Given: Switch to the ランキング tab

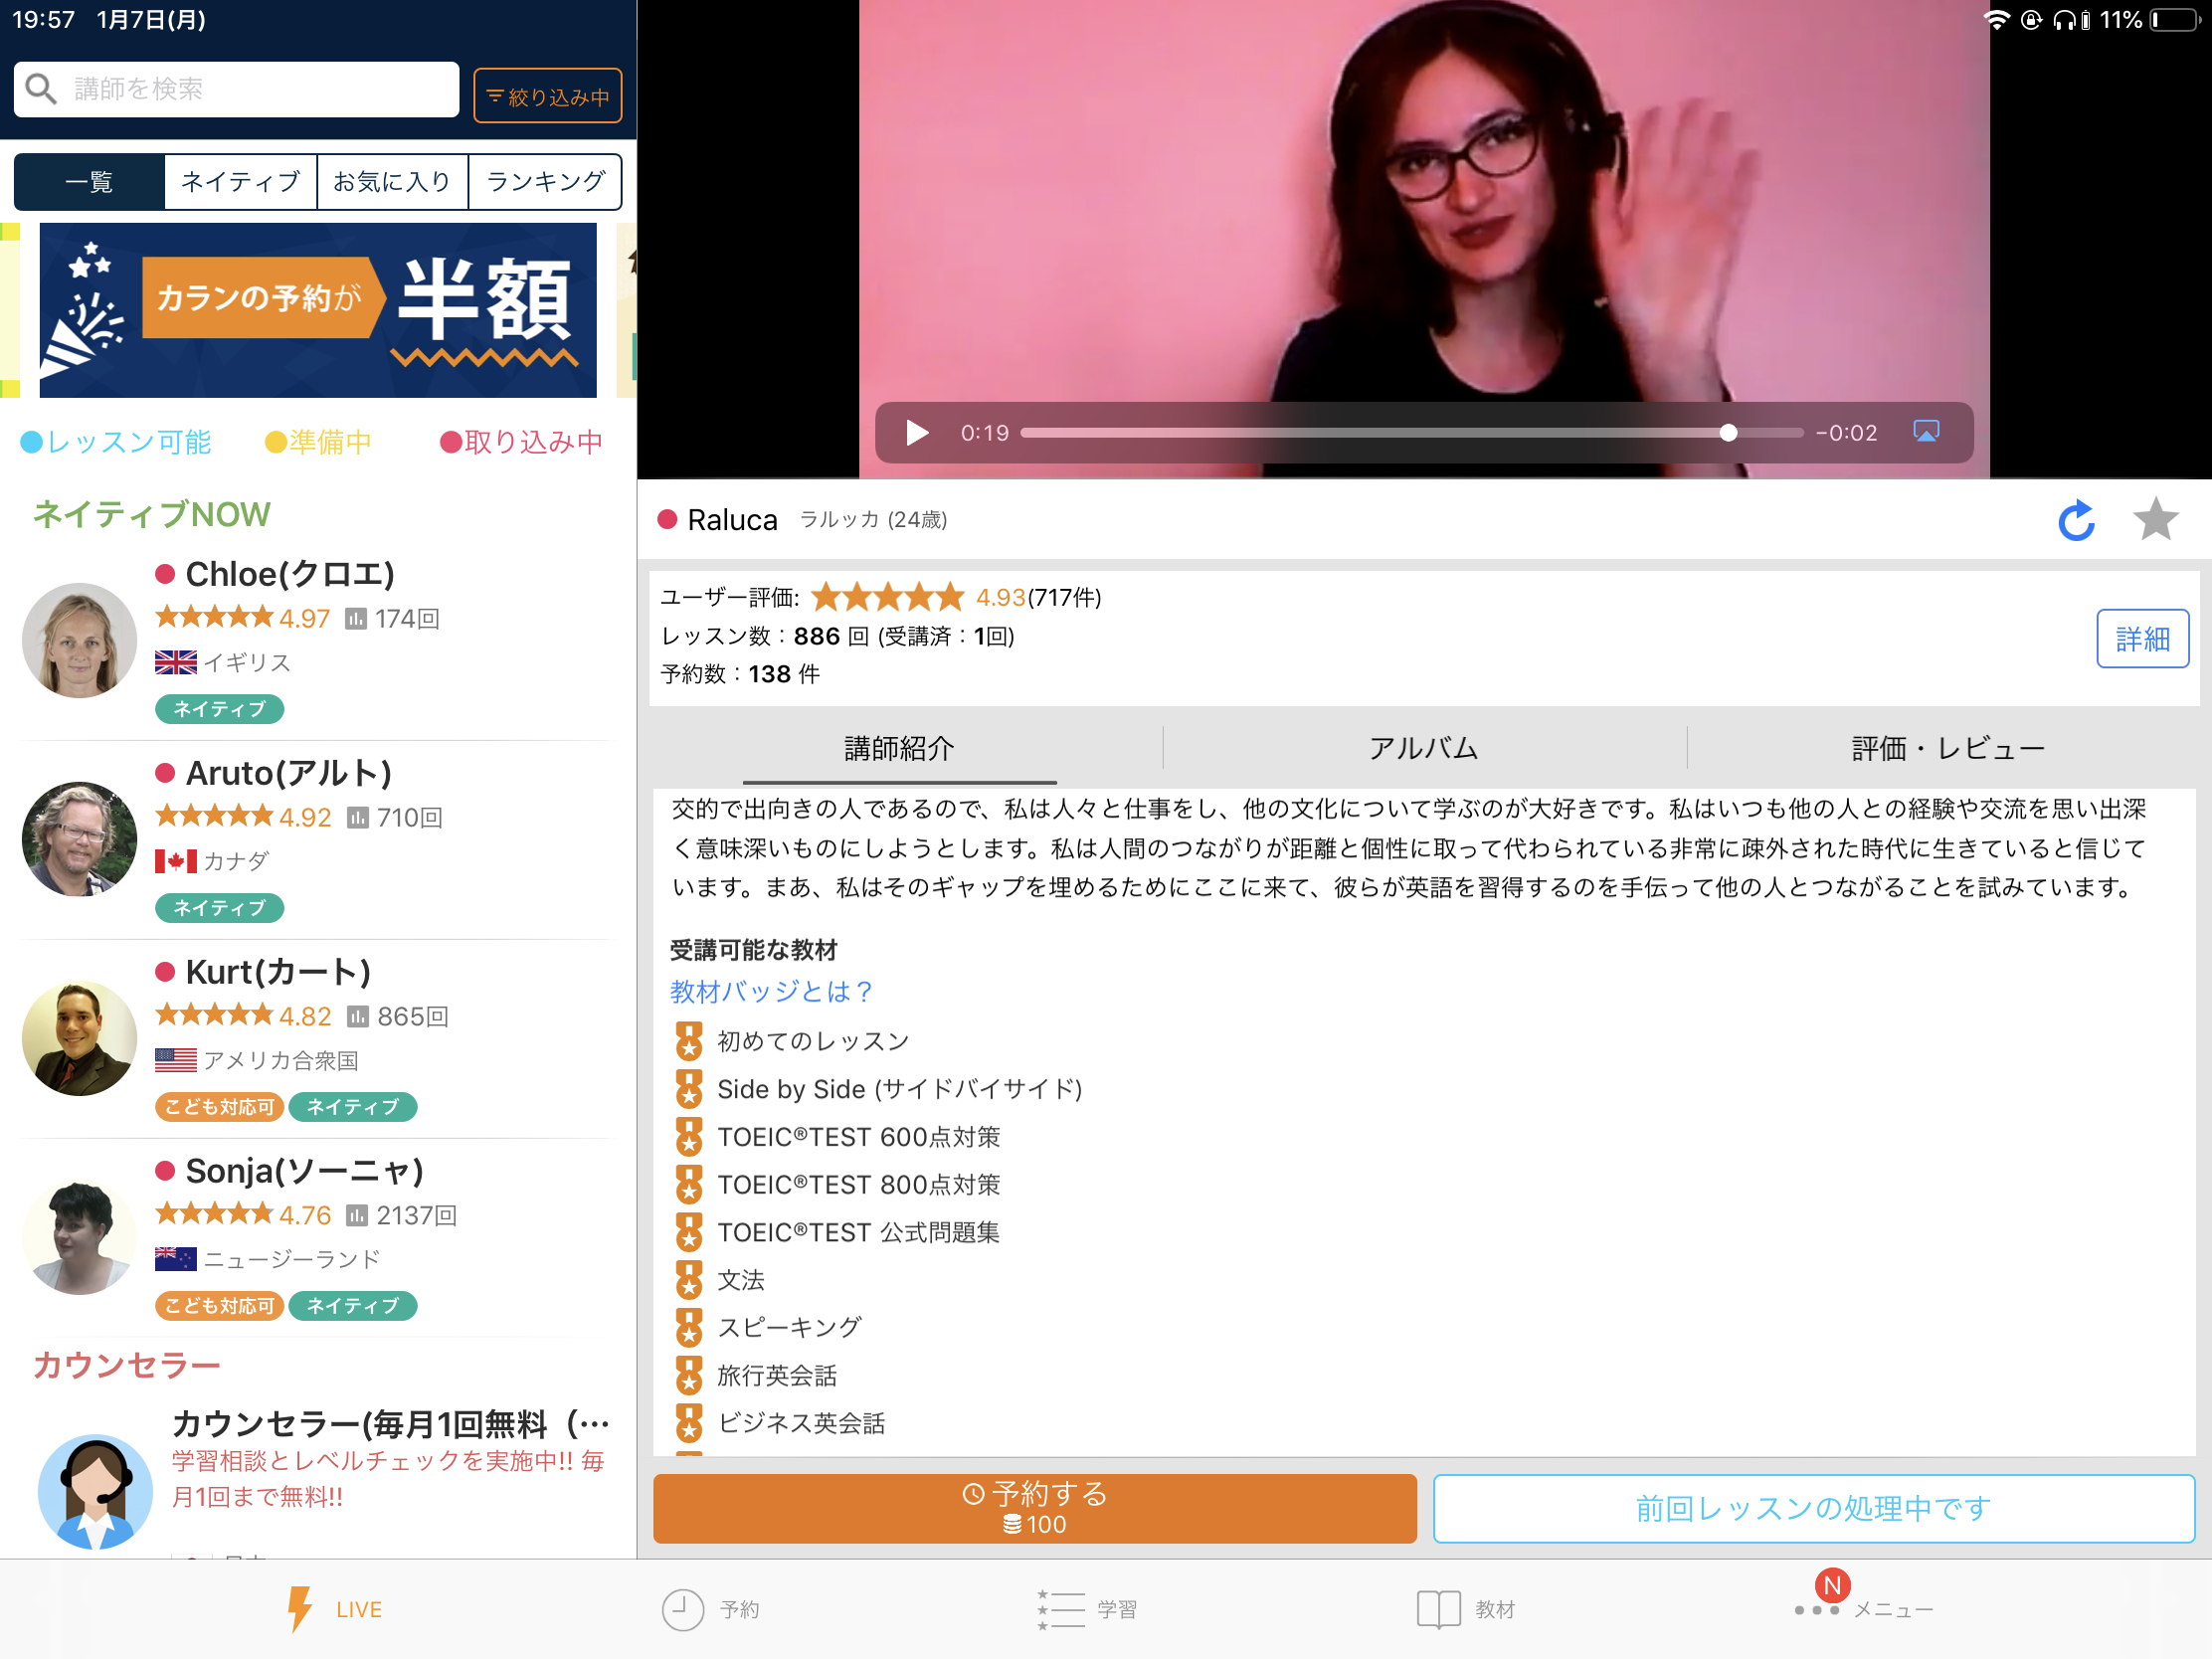Looking at the screenshot, I should 545,182.
